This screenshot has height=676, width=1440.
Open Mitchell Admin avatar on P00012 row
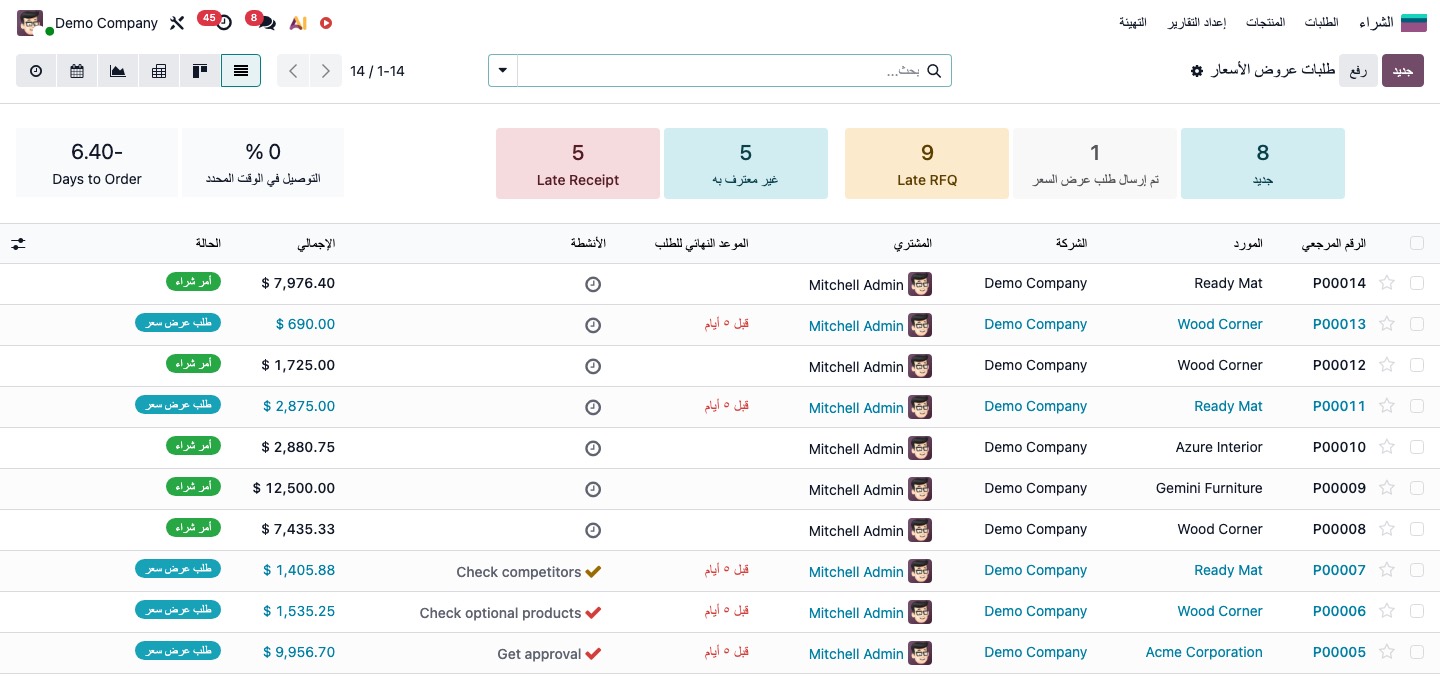click(920, 366)
